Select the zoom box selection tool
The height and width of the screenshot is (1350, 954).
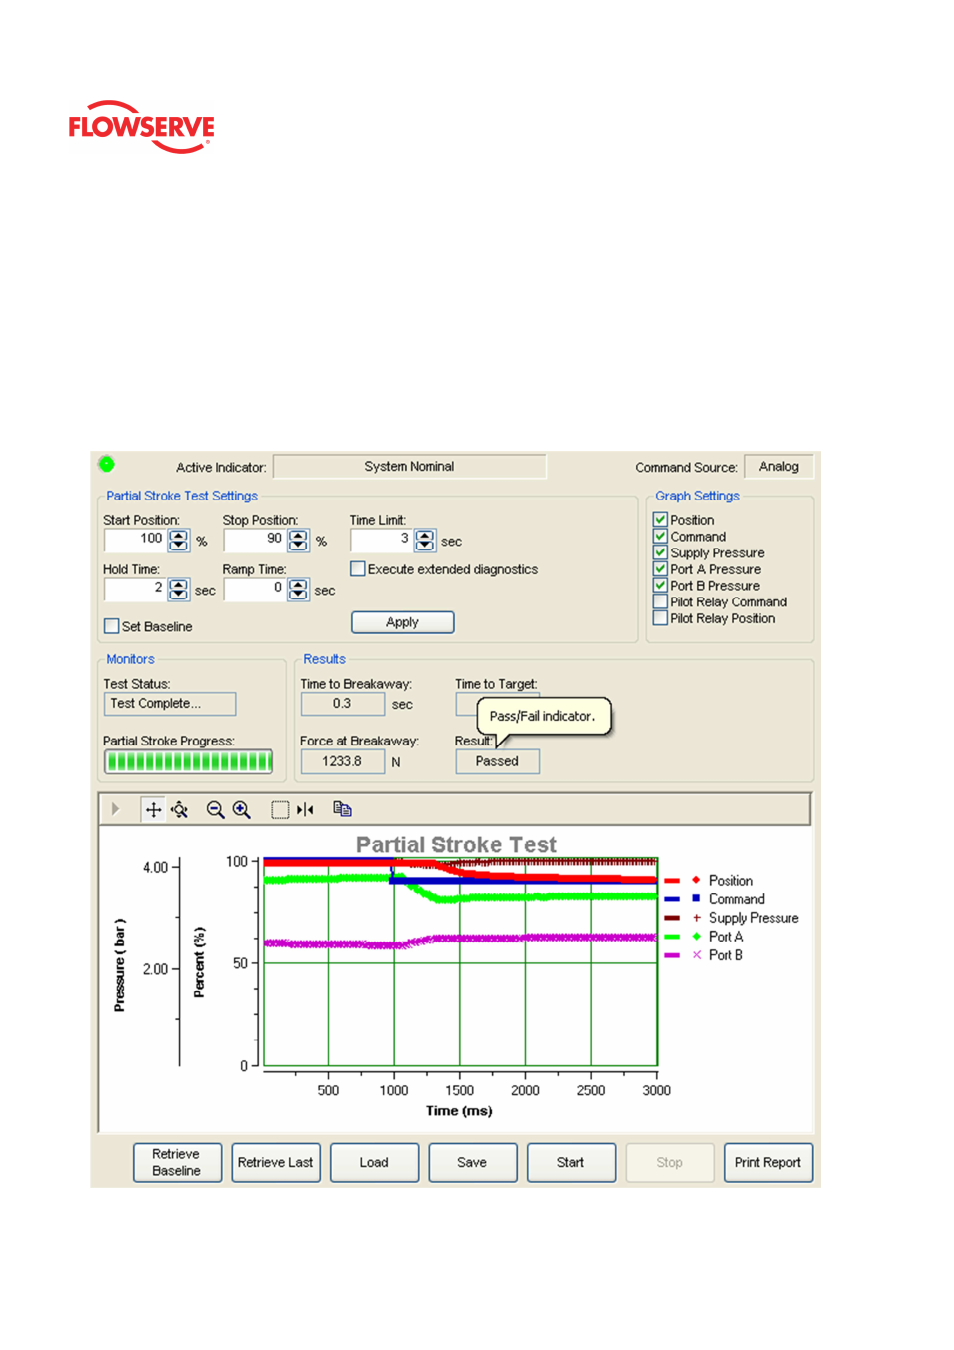pyautogui.click(x=280, y=810)
